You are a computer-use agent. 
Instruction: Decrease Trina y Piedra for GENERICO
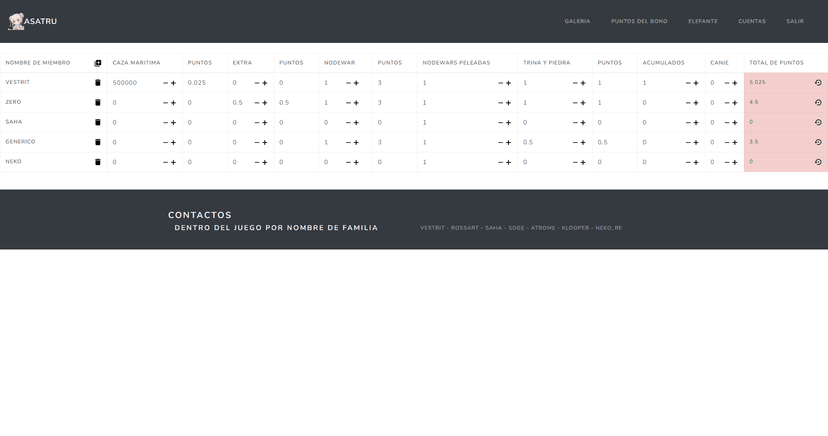point(575,142)
